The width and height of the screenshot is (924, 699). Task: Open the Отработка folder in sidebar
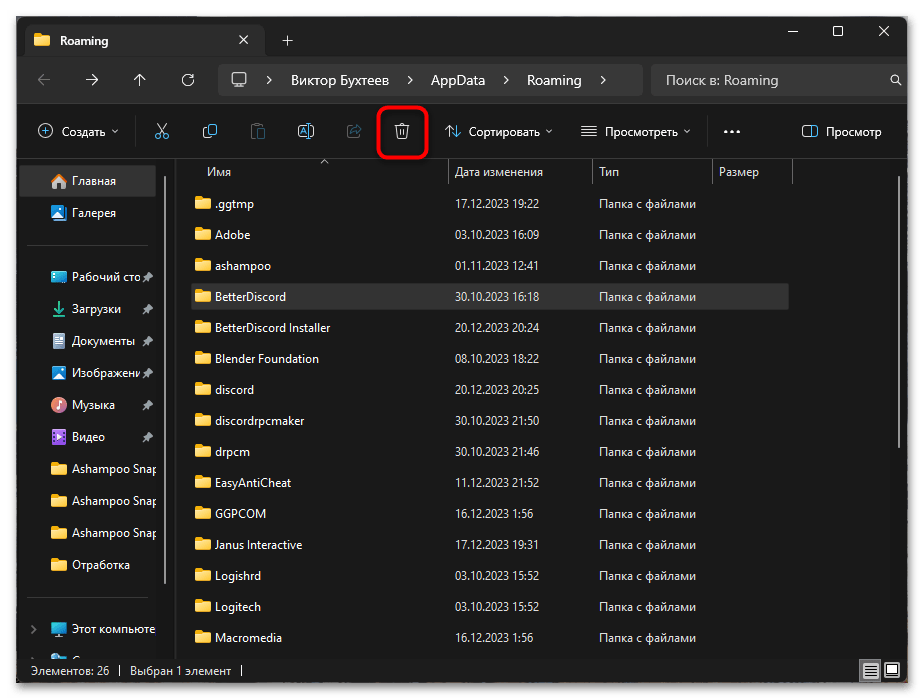click(90, 565)
